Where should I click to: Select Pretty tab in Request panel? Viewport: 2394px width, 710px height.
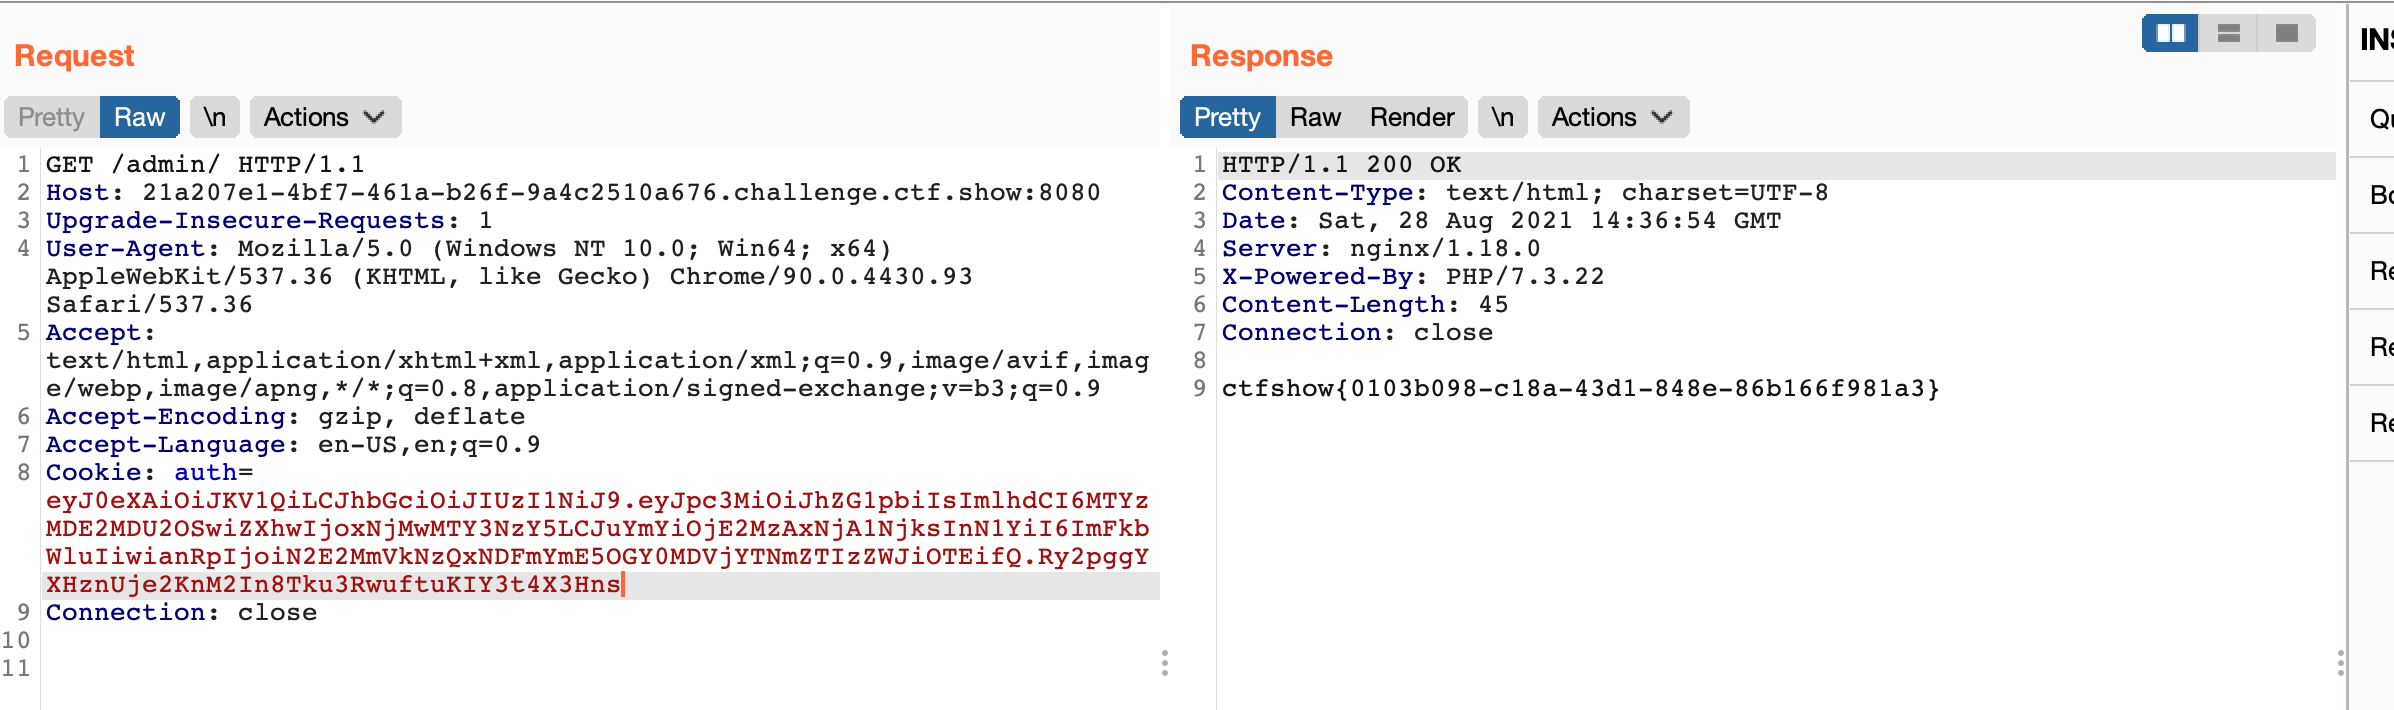(x=52, y=117)
